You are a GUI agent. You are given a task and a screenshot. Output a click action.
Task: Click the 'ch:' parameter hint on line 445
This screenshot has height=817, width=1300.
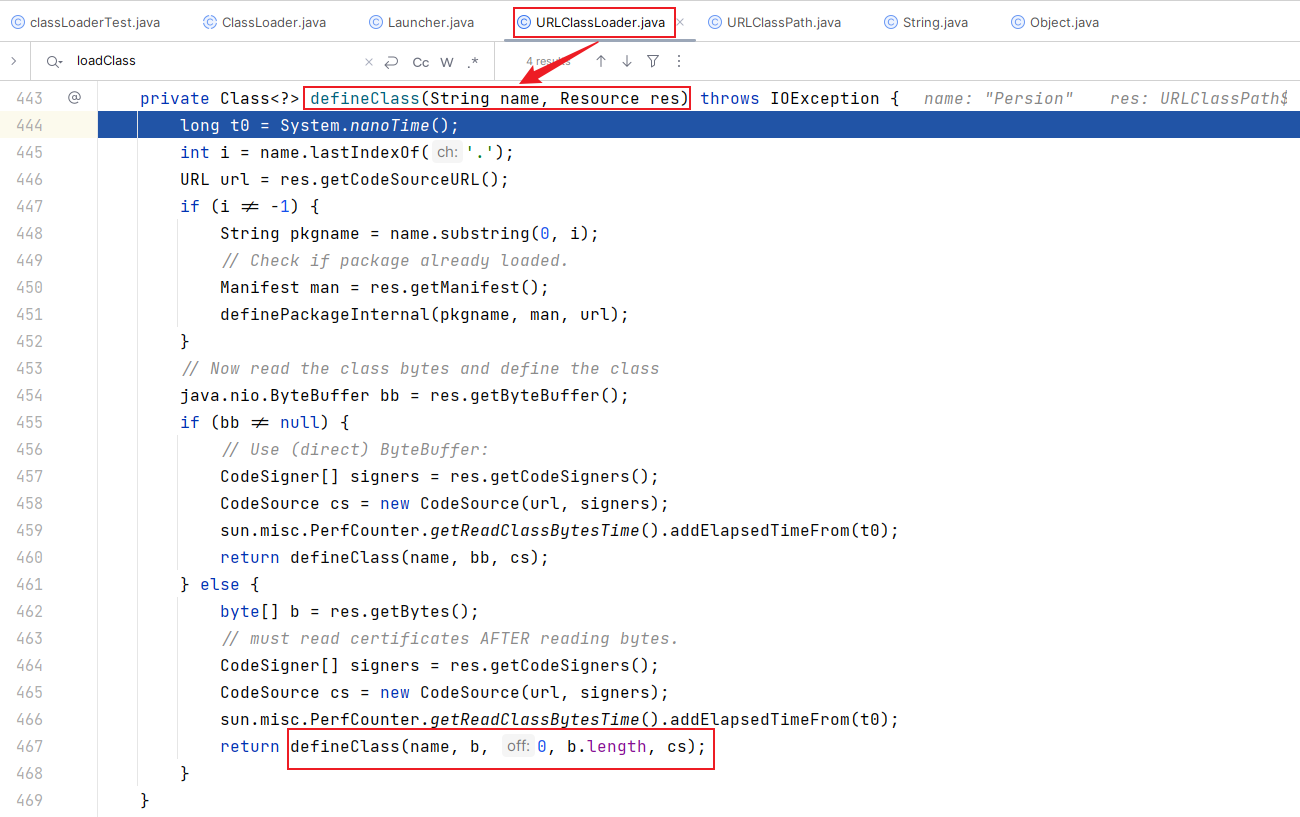coord(447,153)
